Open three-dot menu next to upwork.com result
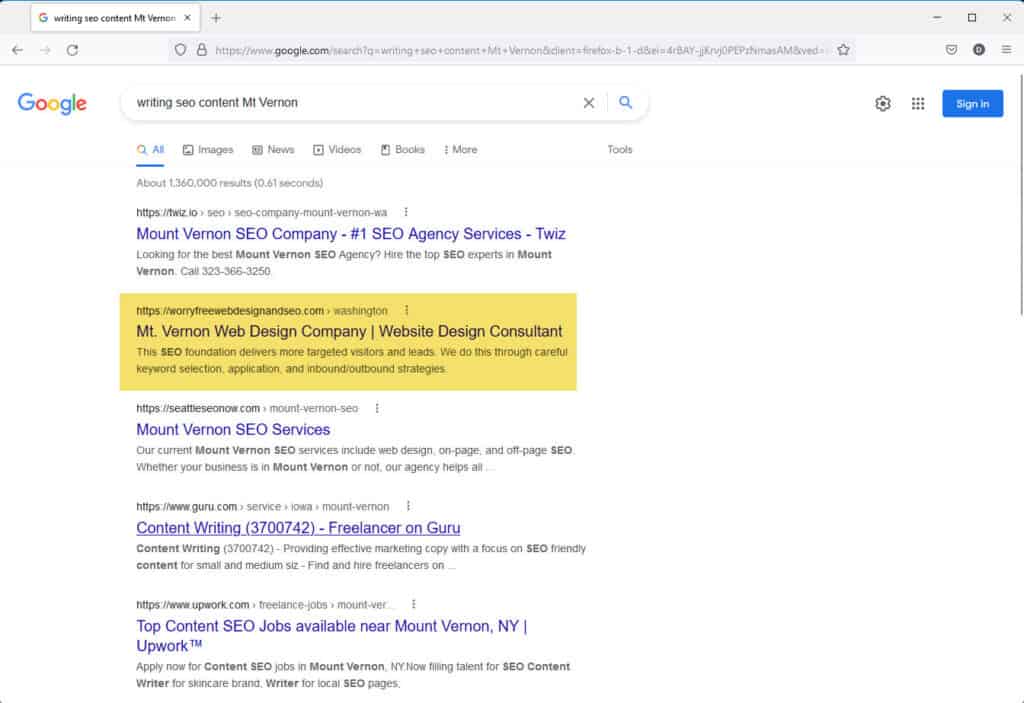 click(413, 604)
